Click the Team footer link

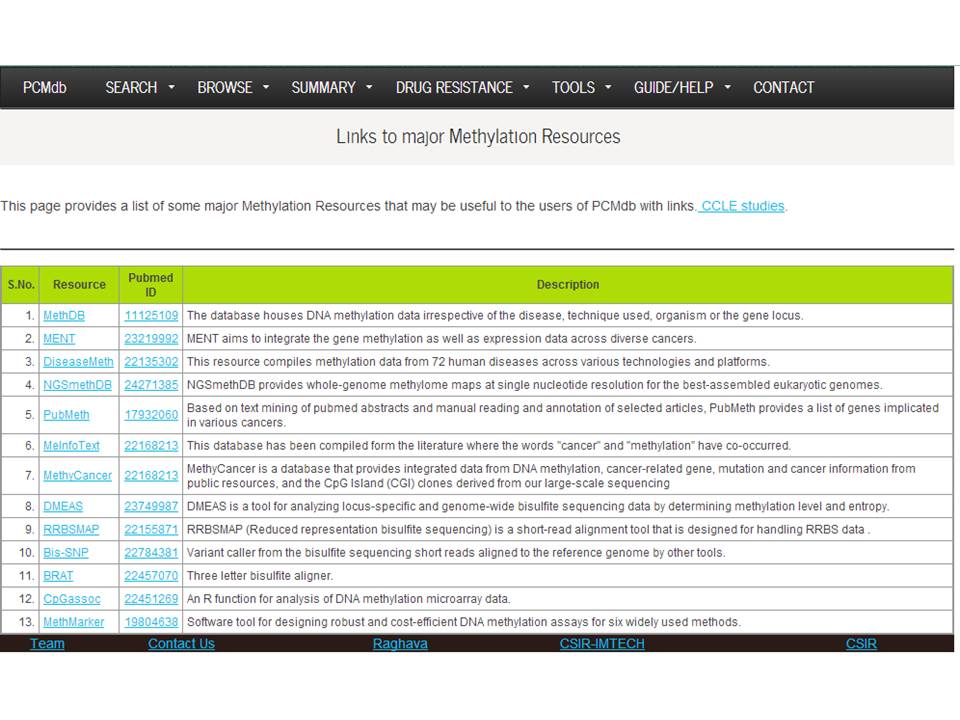coord(47,643)
